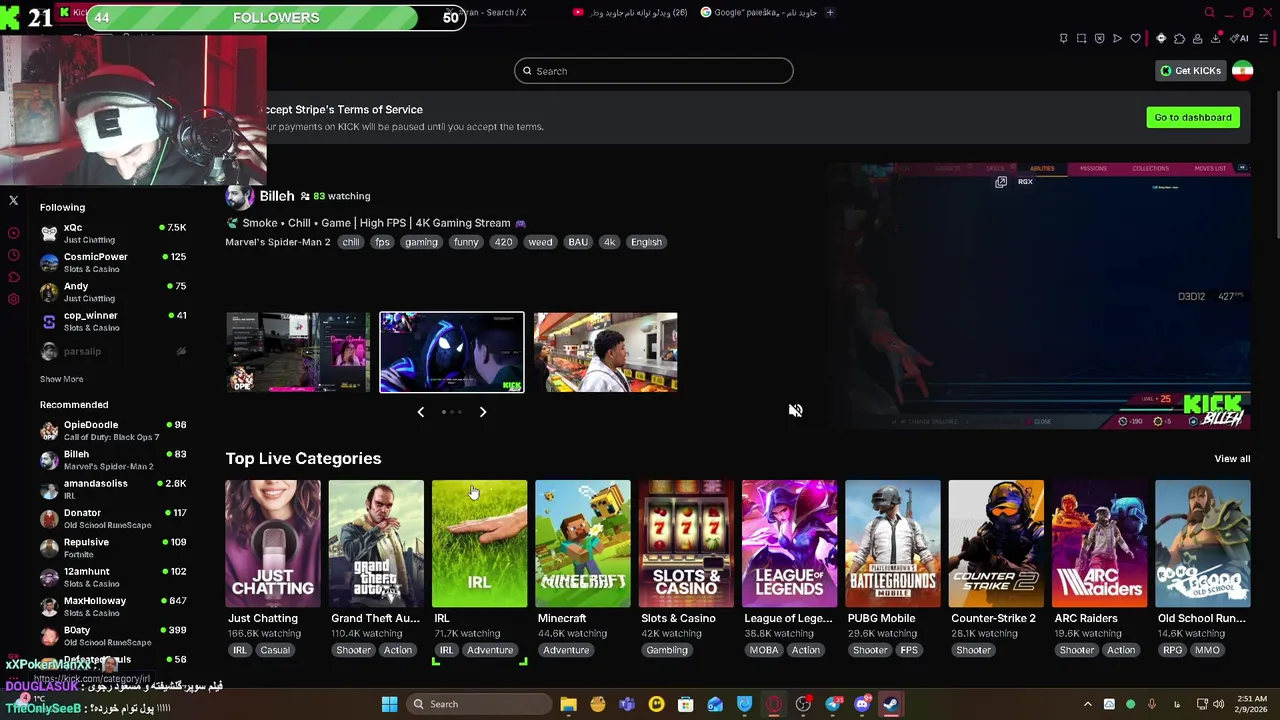1280x720 pixels.
Task: Click the send/play arrow toolbar icon
Action: click(1117, 38)
